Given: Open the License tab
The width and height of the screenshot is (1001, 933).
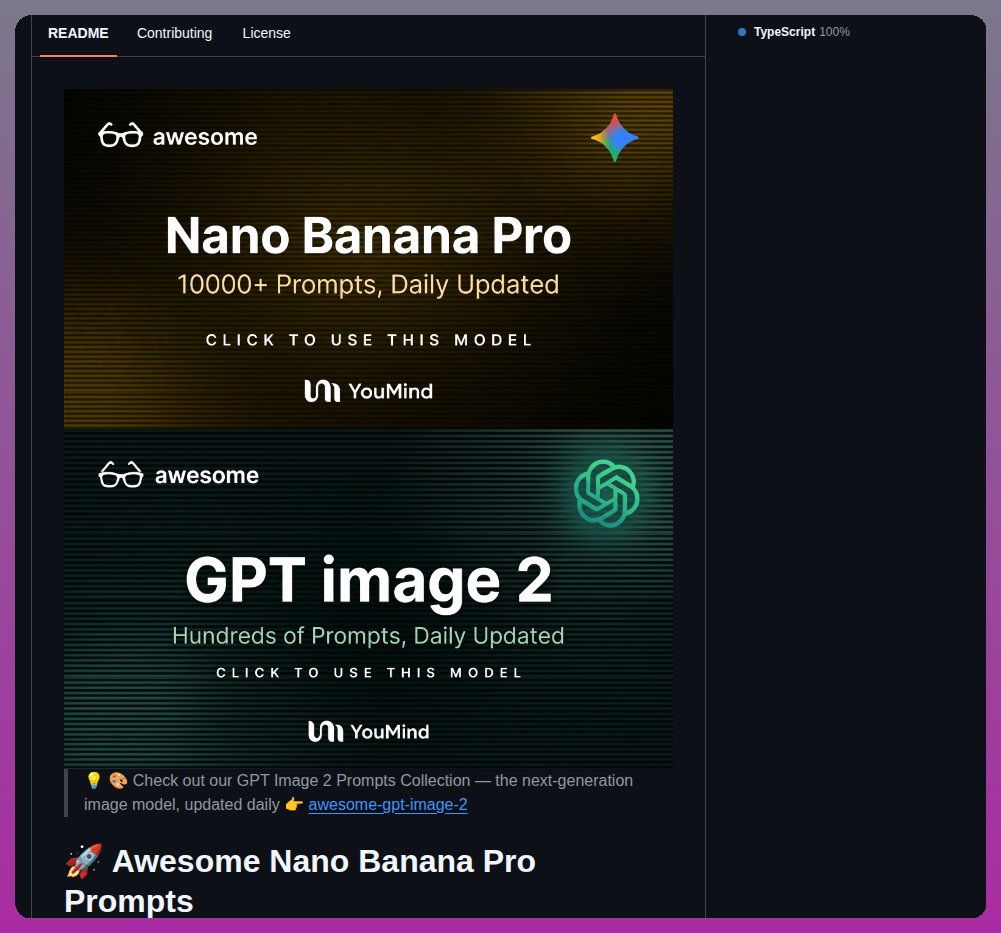Looking at the screenshot, I should click(x=266, y=33).
